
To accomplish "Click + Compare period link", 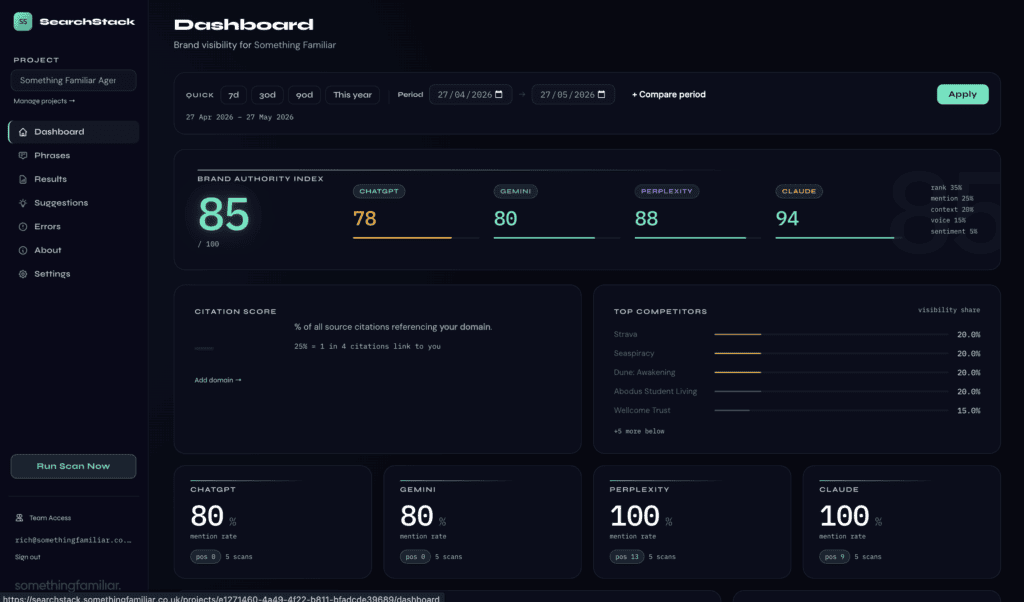I will 669,95.
